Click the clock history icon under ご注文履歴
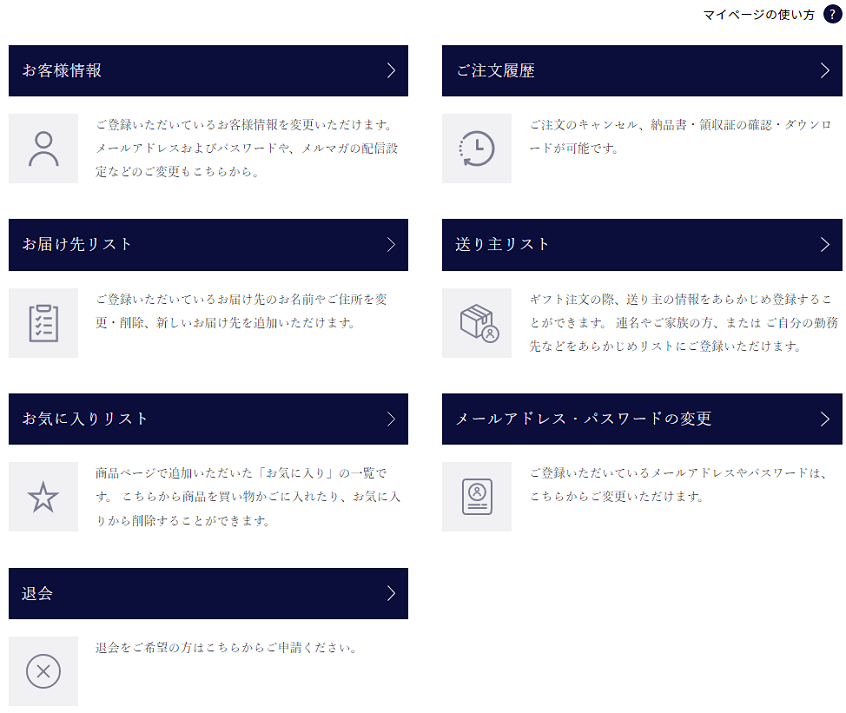 (476, 149)
